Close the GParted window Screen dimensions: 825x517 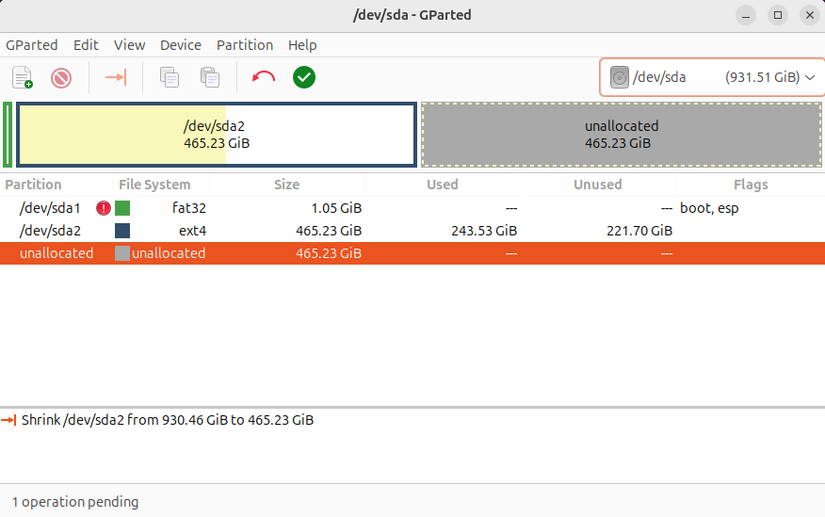(x=810, y=15)
